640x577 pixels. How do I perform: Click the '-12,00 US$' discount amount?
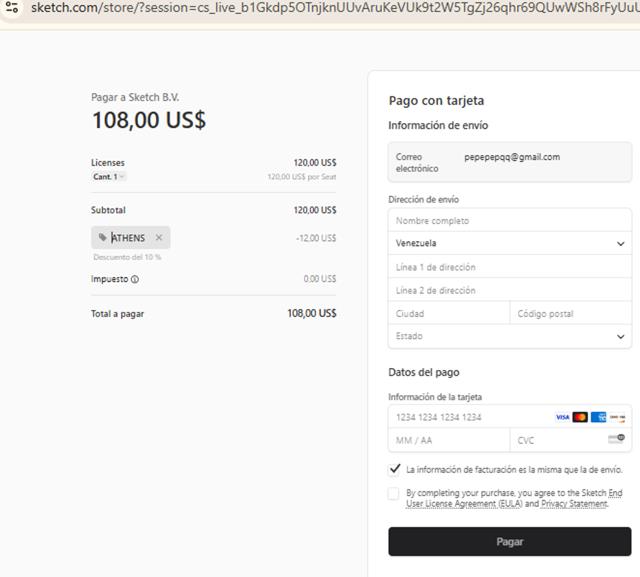point(316,238)
